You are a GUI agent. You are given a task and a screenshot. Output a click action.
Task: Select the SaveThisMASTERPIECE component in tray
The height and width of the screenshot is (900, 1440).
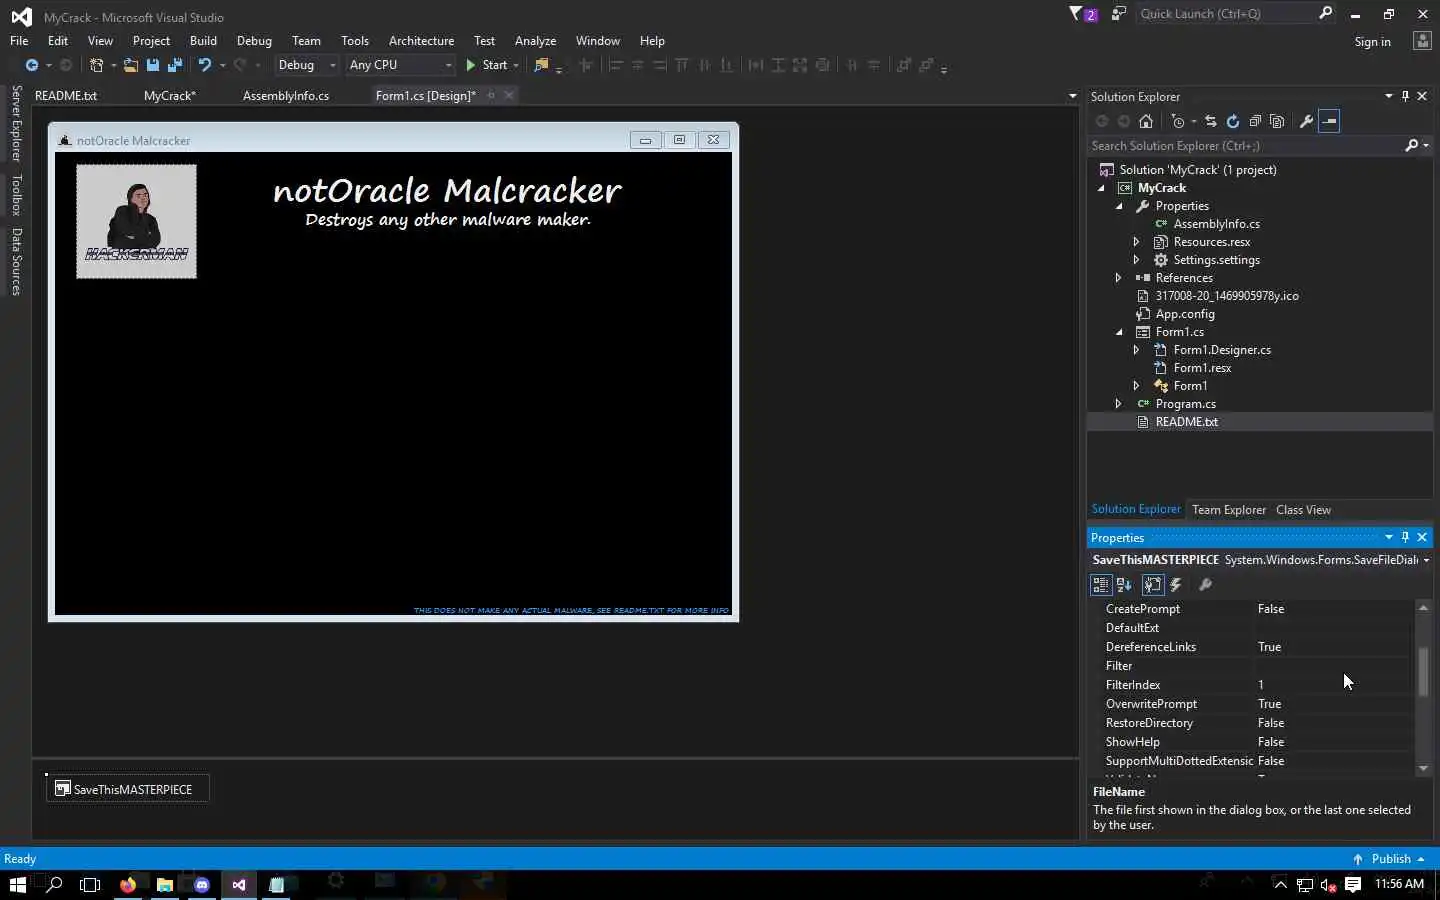128,789
